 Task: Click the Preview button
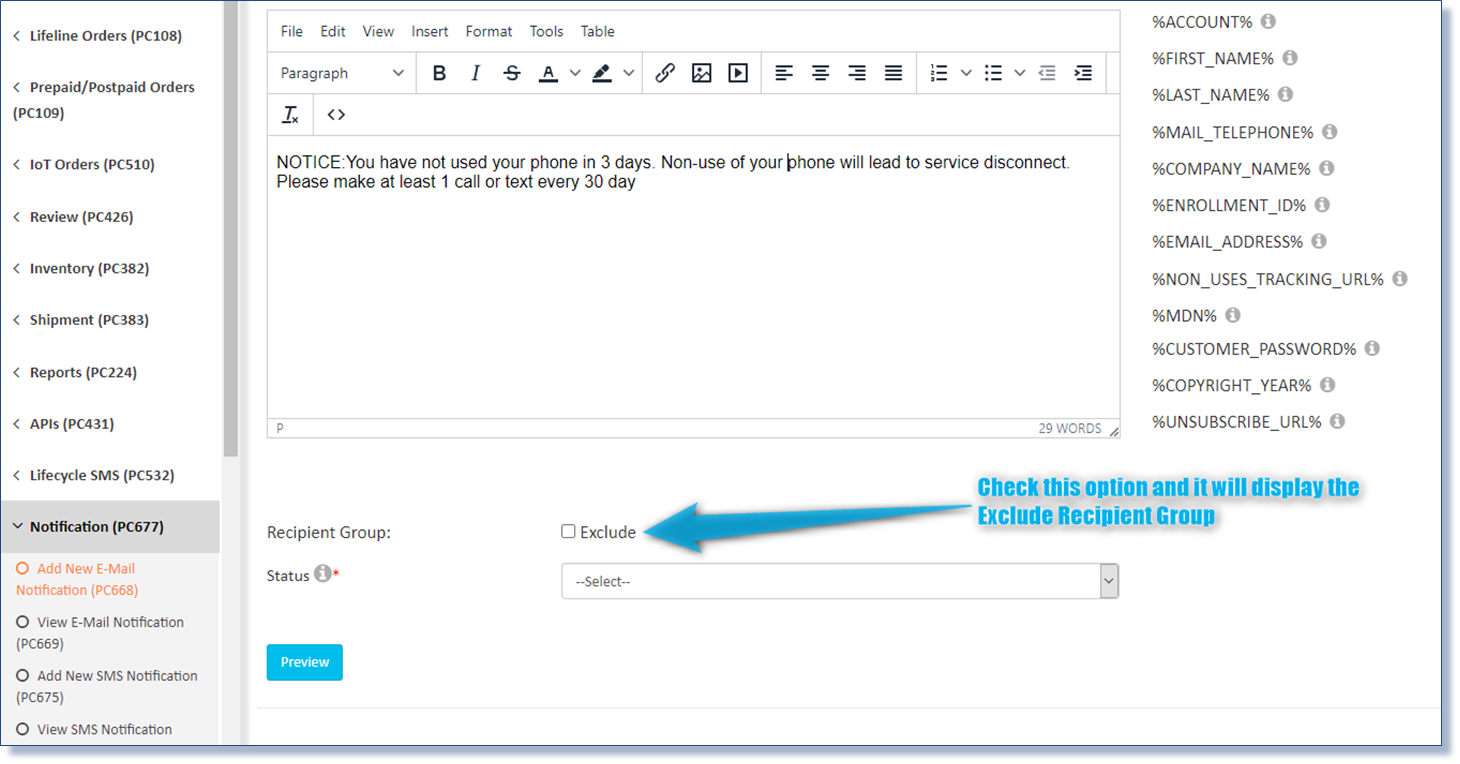click(304, 662)
